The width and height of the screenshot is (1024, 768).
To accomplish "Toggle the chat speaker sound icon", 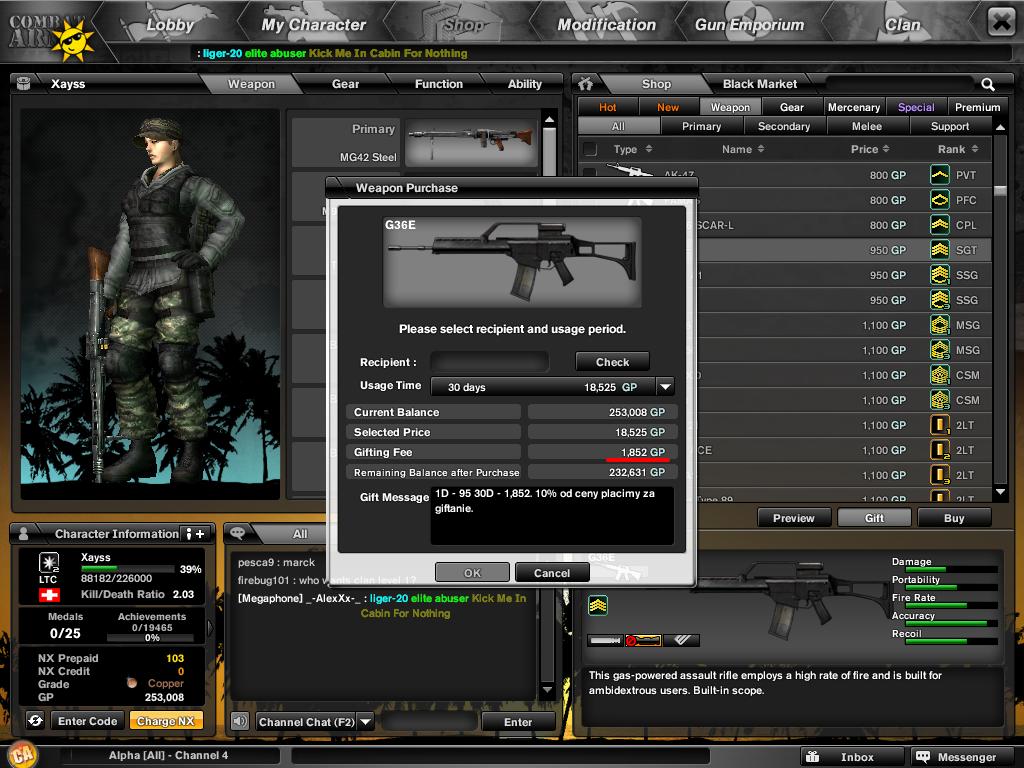I will [x=240, y=721].
